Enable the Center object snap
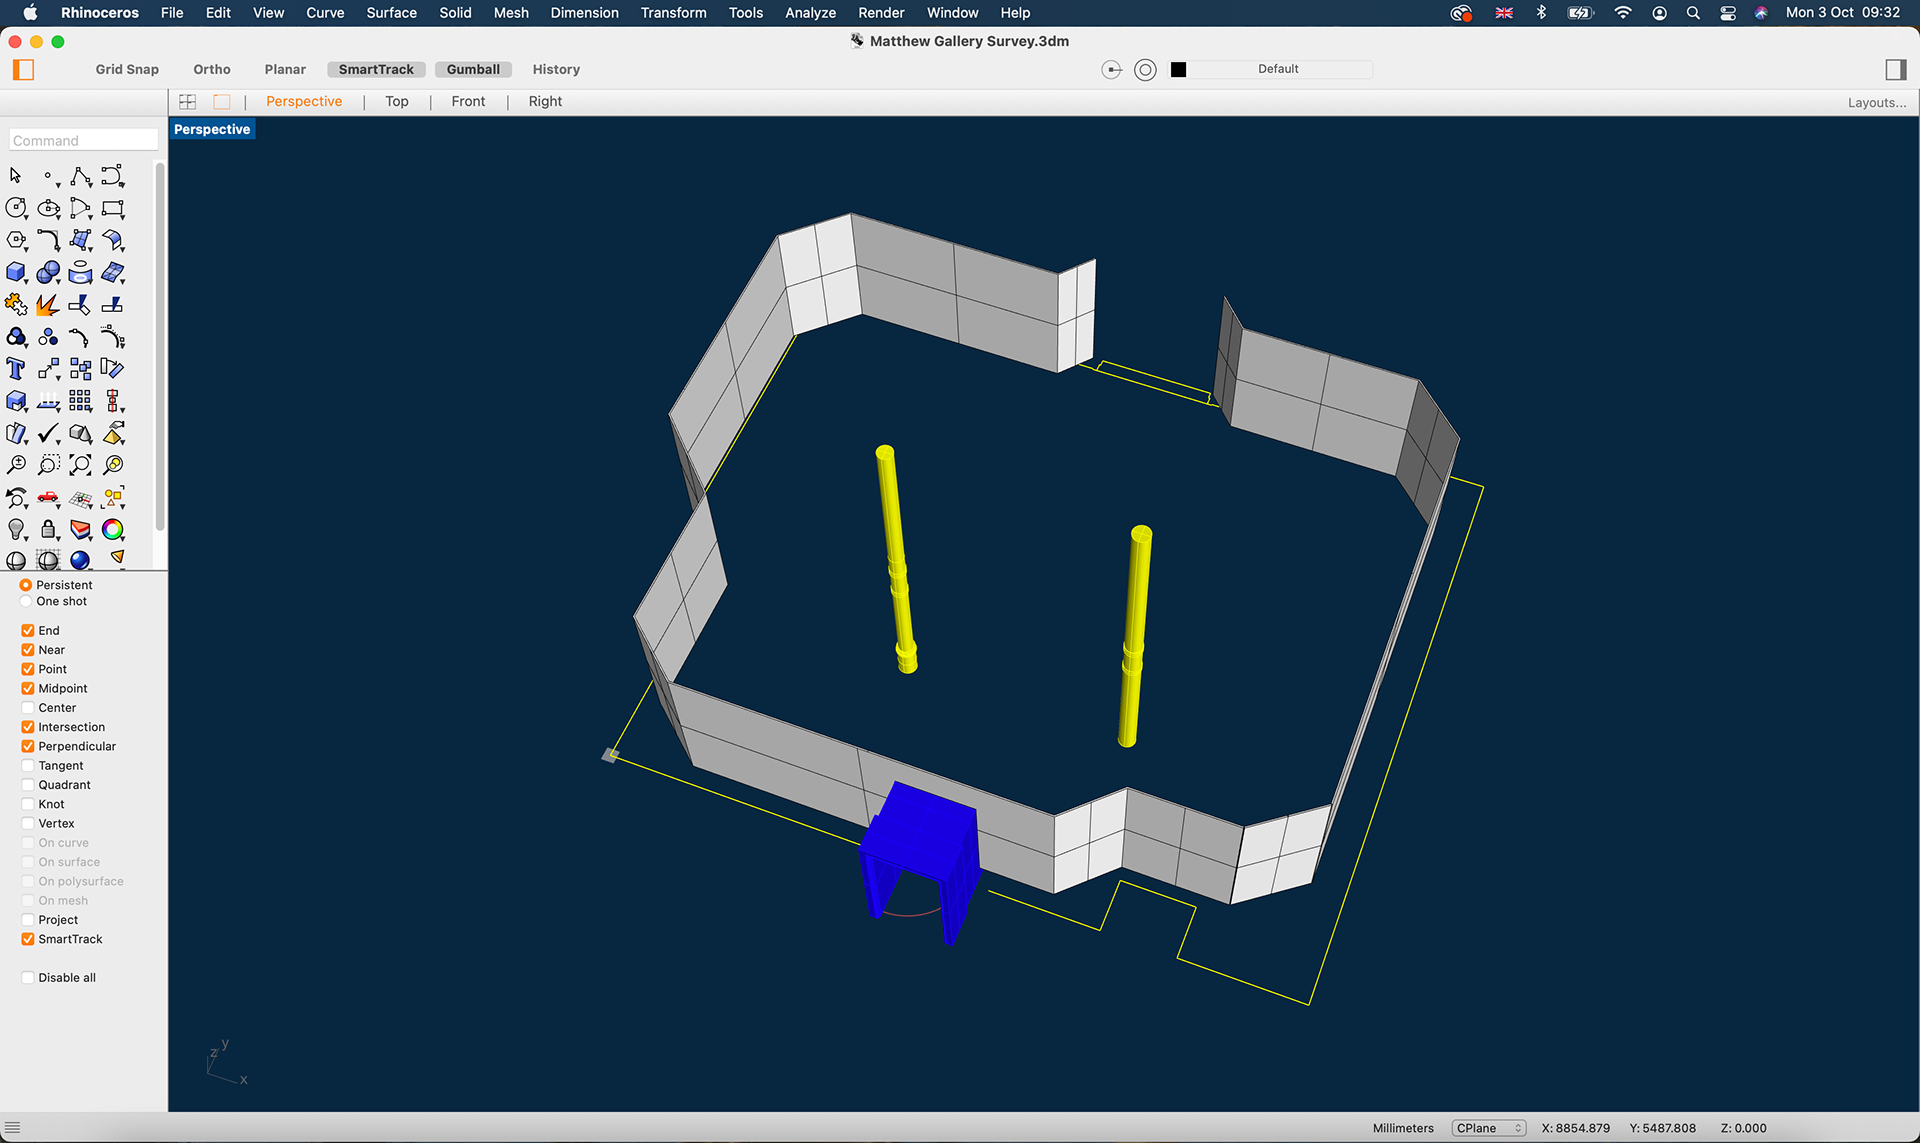This screenshot has width=1920, height=1143. point(28,708)
